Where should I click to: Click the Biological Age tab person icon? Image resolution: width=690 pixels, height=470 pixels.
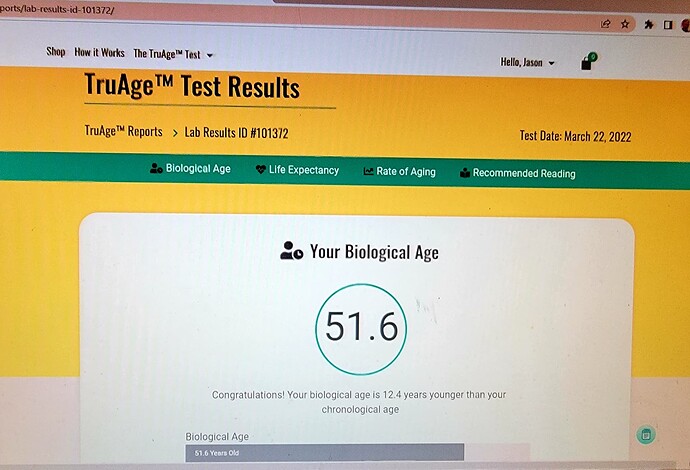(156, 168)
